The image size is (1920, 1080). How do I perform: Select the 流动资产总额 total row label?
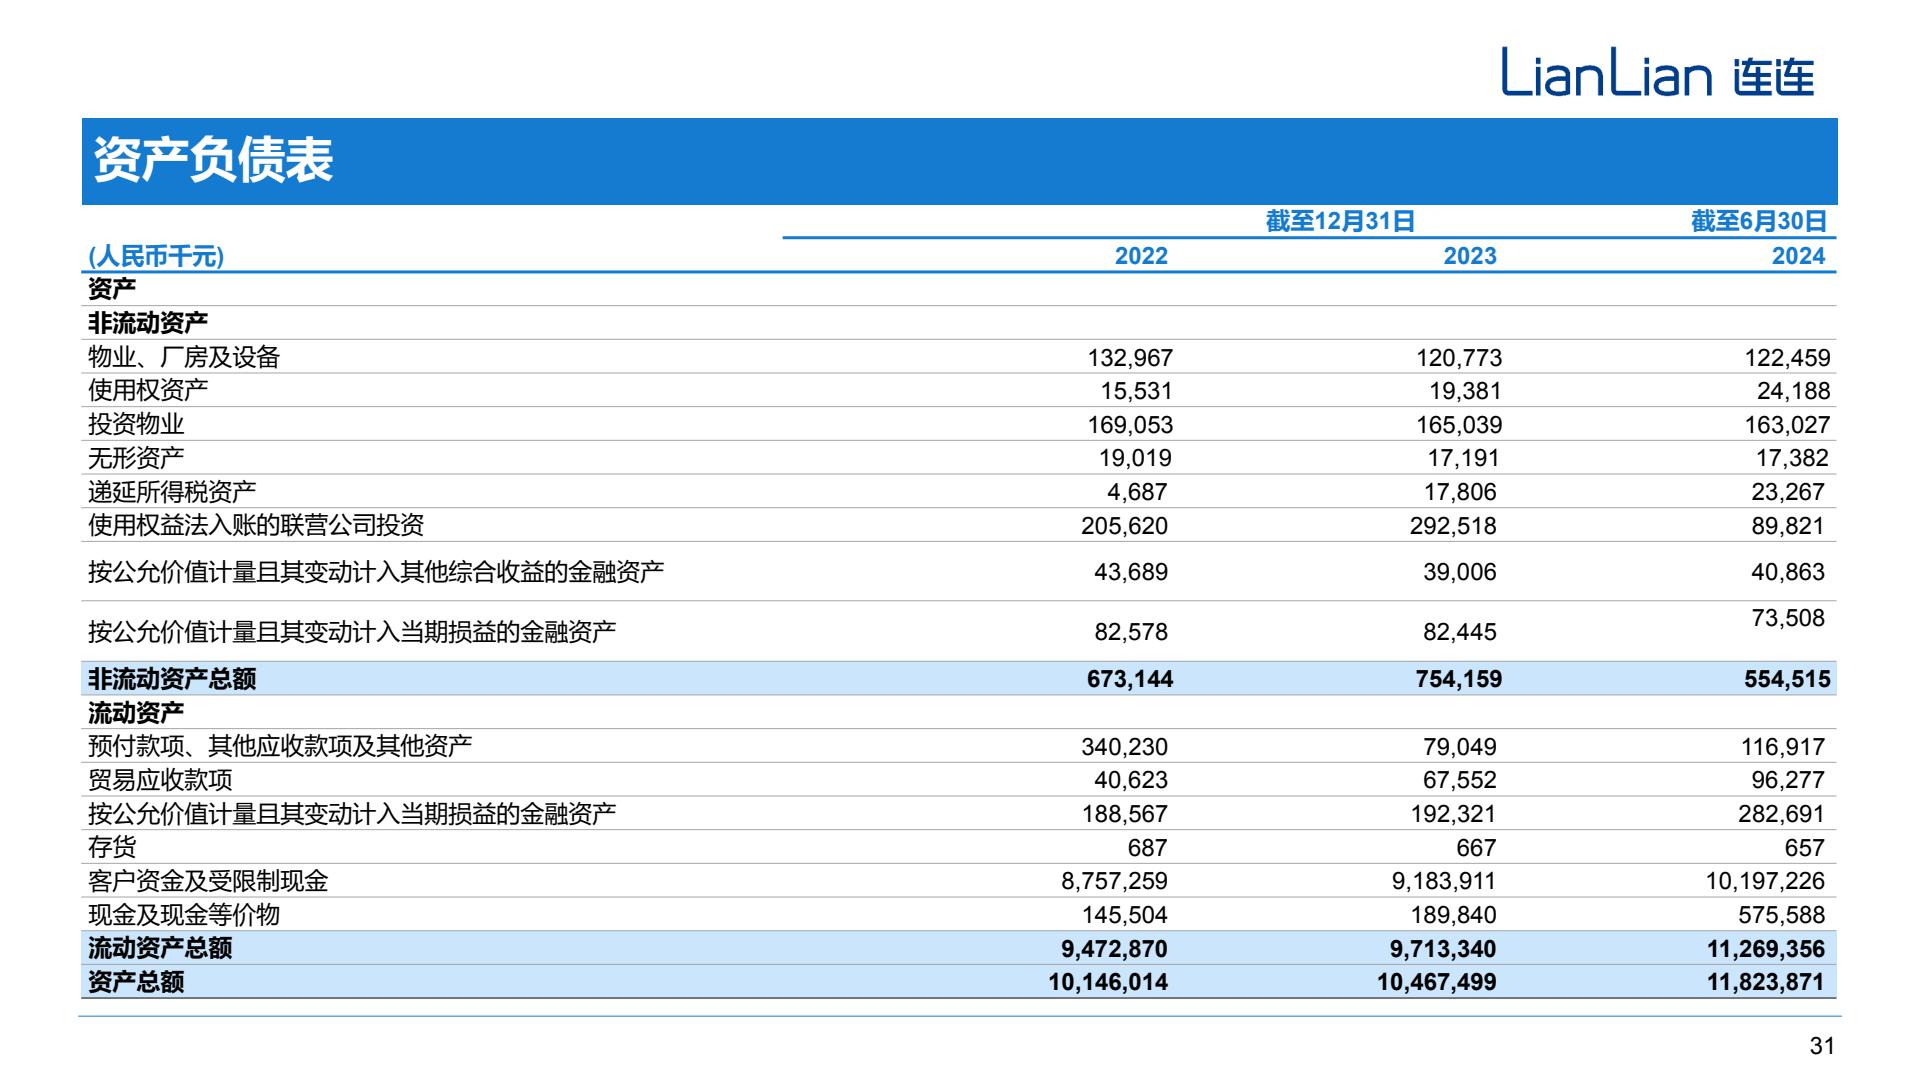click(160, 948)
